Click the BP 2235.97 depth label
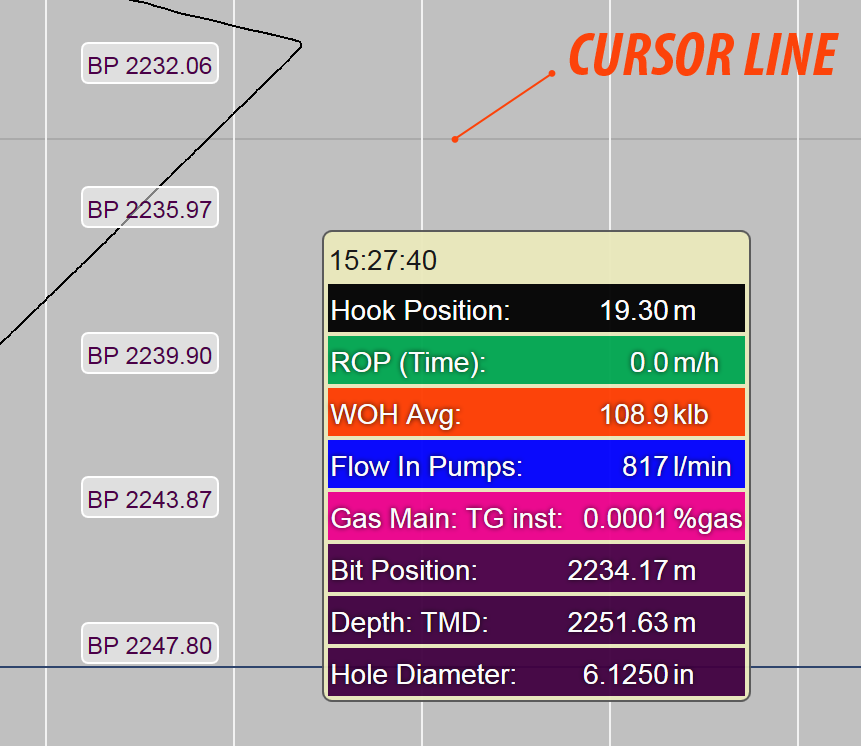This screenshot has height=746, width=861. pyautogui.click(x=149, y=208)
